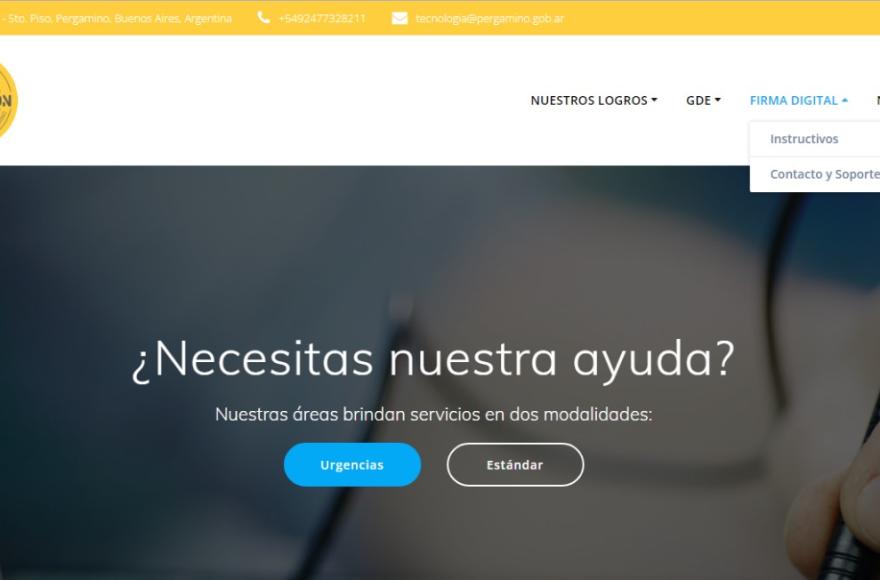
Task: Click the tecnologia@pergamino.gob.ar email address
Action: pos(489,19)
